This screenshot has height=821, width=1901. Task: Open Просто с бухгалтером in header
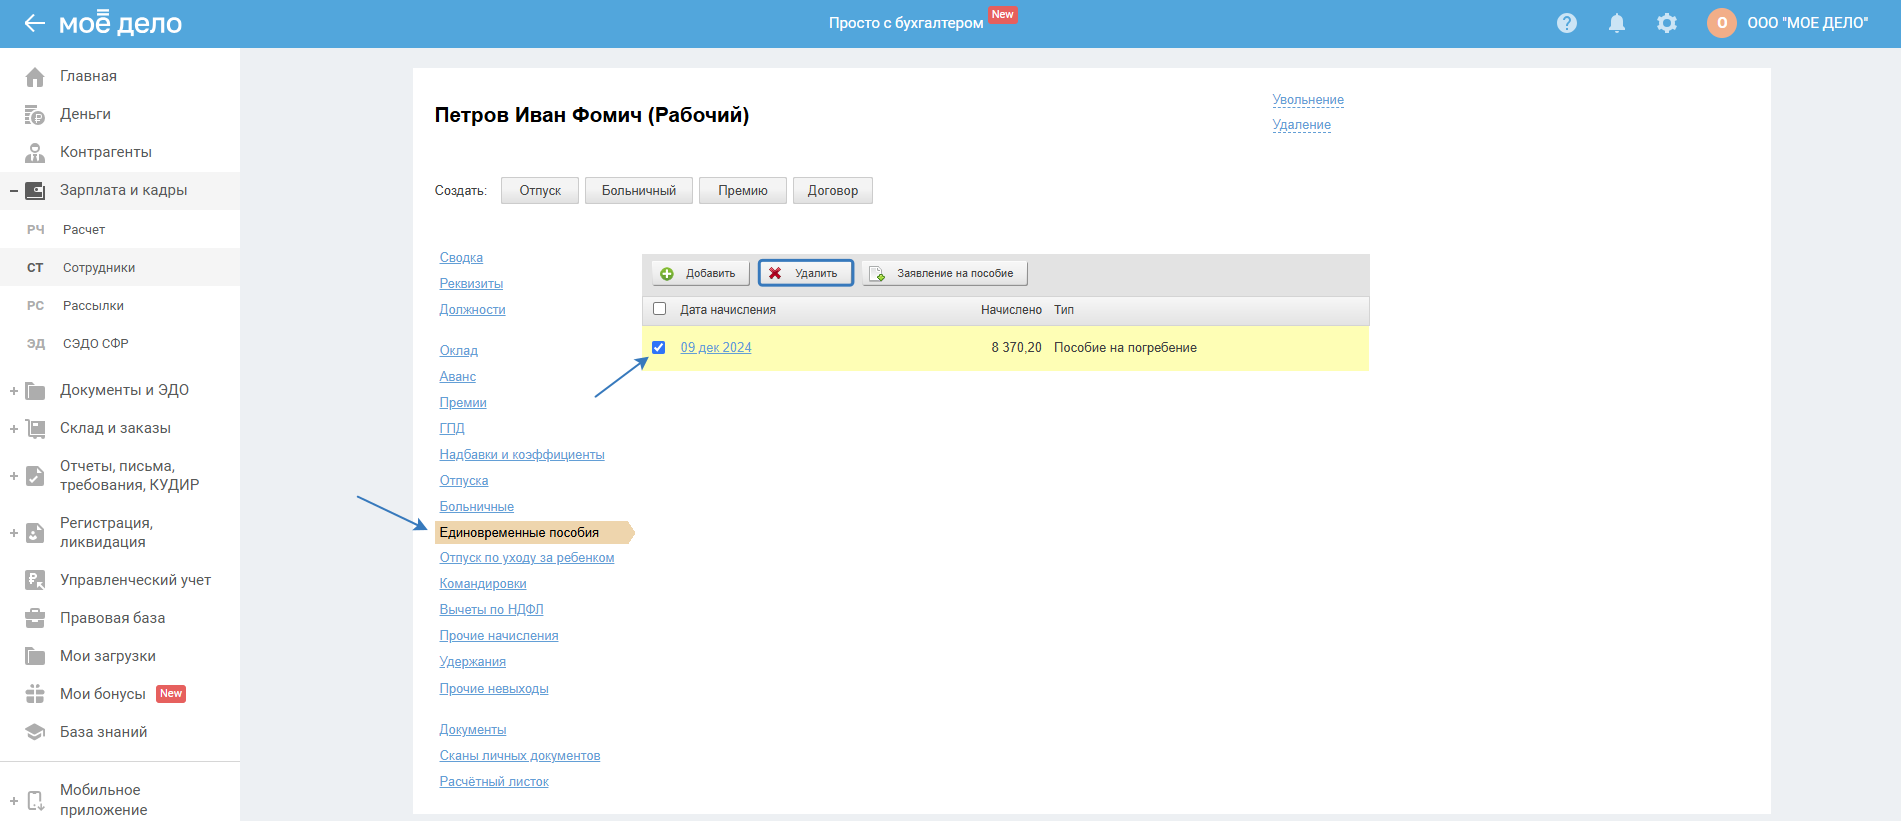coord(906,23)
